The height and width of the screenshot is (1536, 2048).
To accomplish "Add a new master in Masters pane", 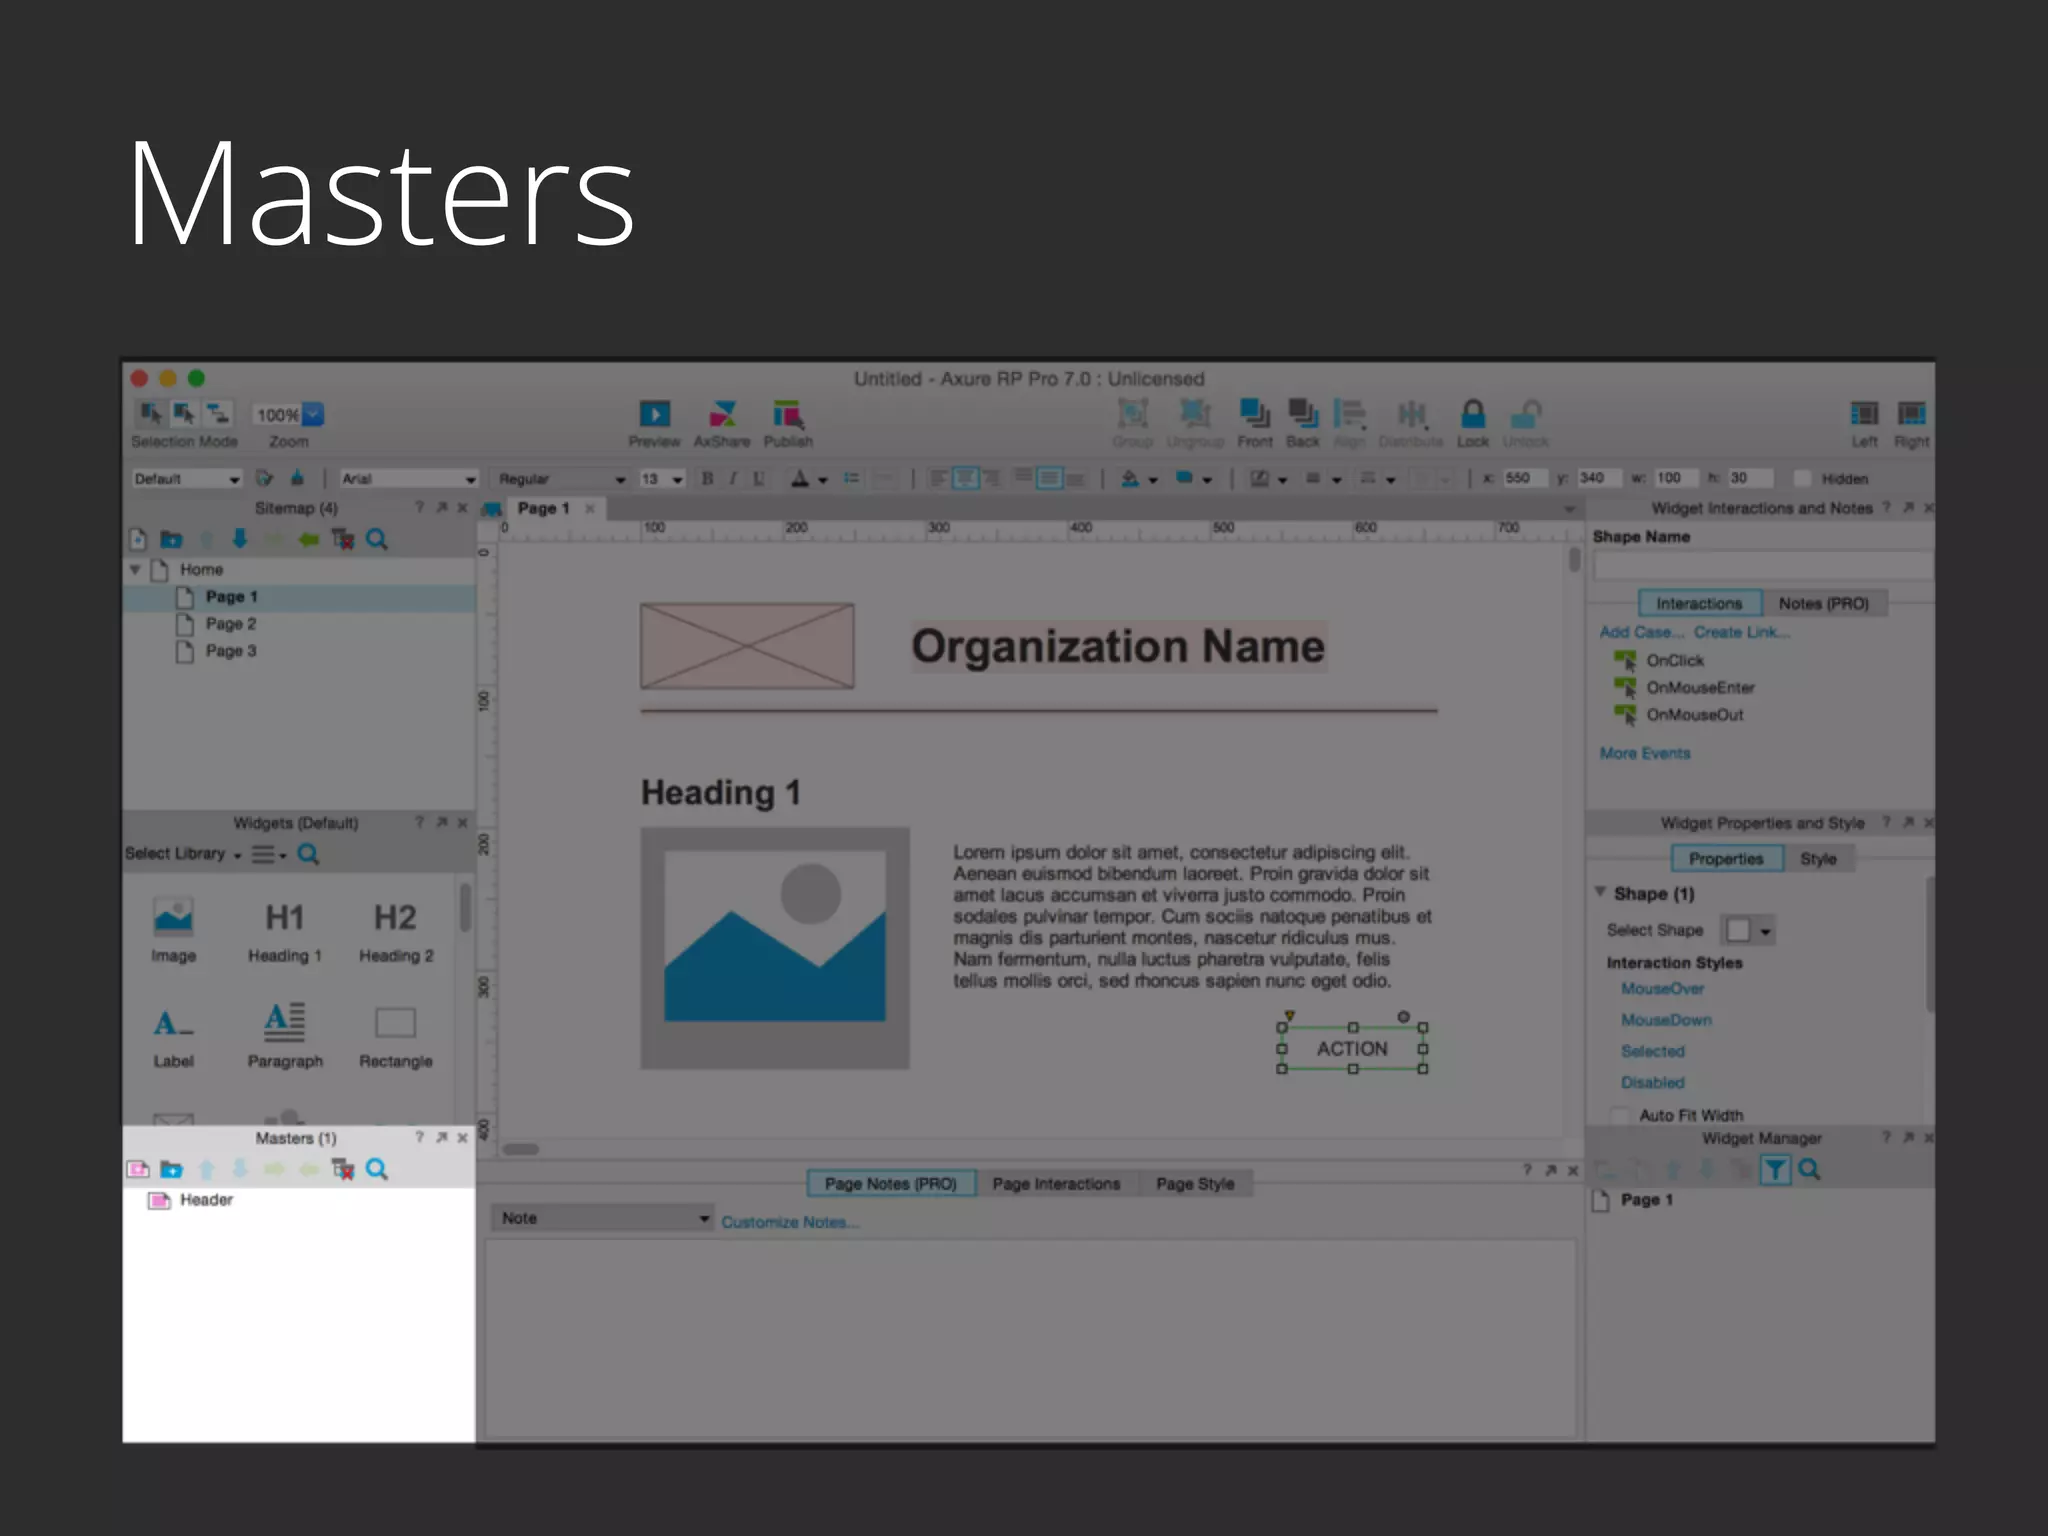I will coord(138,1169).
